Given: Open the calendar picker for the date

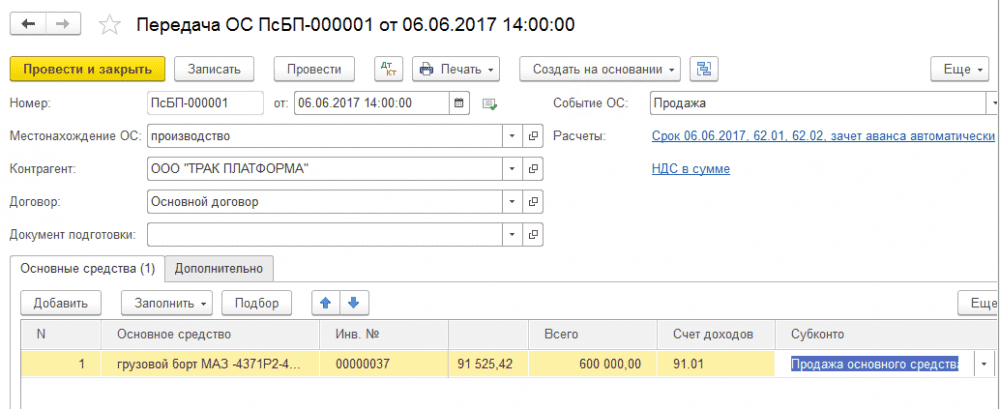Looking at the screenshot, I should tap(459, 102).
